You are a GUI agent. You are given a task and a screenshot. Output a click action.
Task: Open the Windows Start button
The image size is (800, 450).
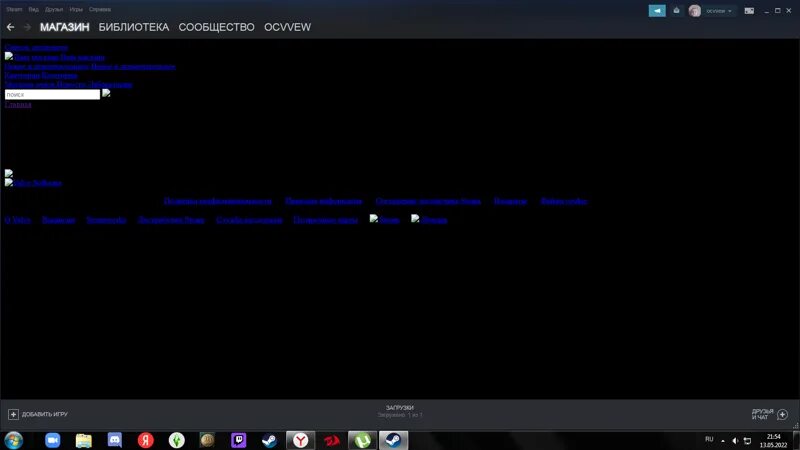coord(14,440)
